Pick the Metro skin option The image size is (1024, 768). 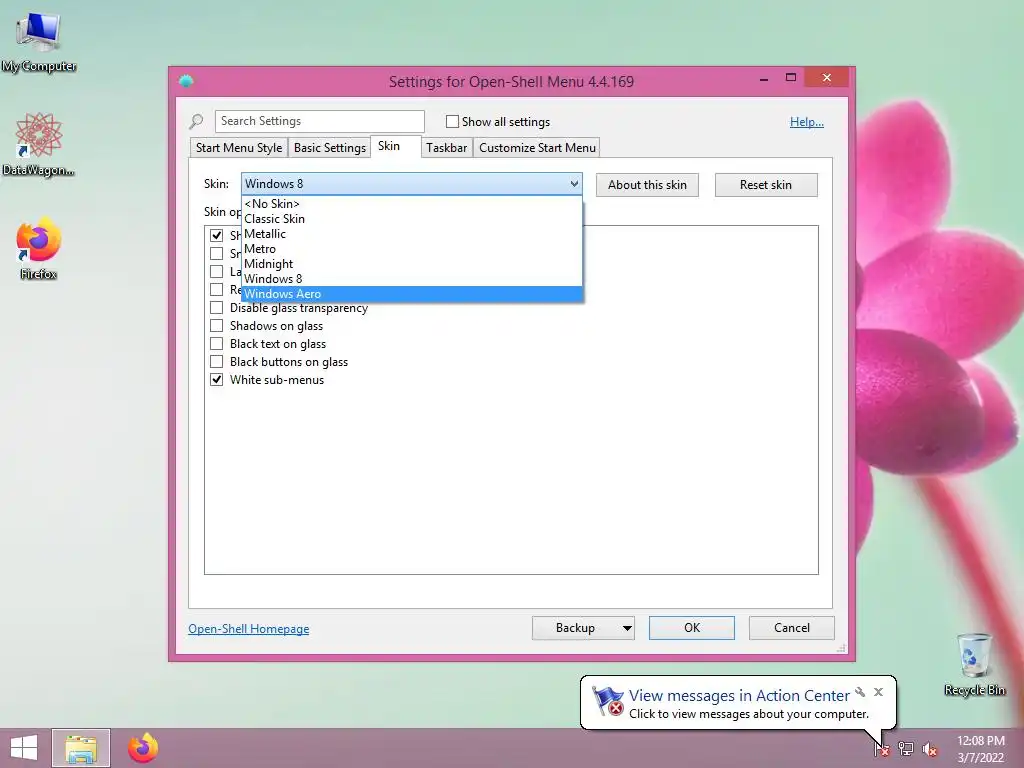point(411,249)
